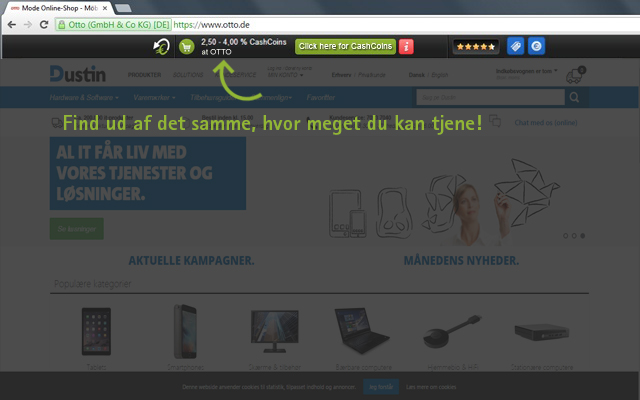This screenshot has width=640, height=400.
Task: Open Chat med os (online) link
Action: [546, 122]
